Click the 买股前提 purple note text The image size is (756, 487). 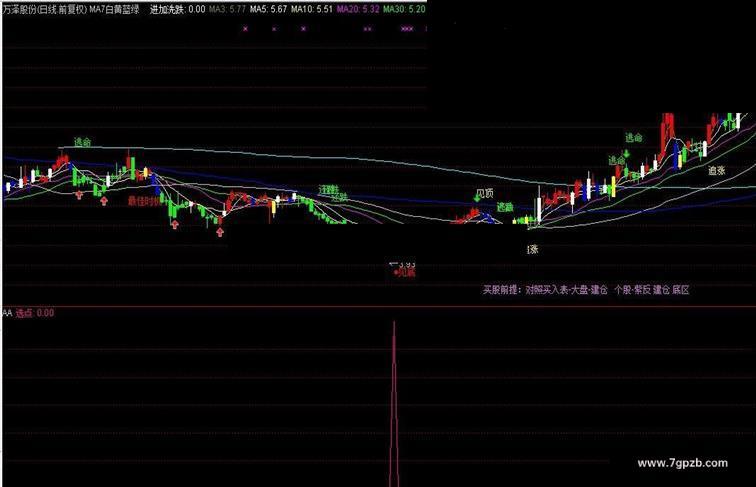[x=586, y=290]
